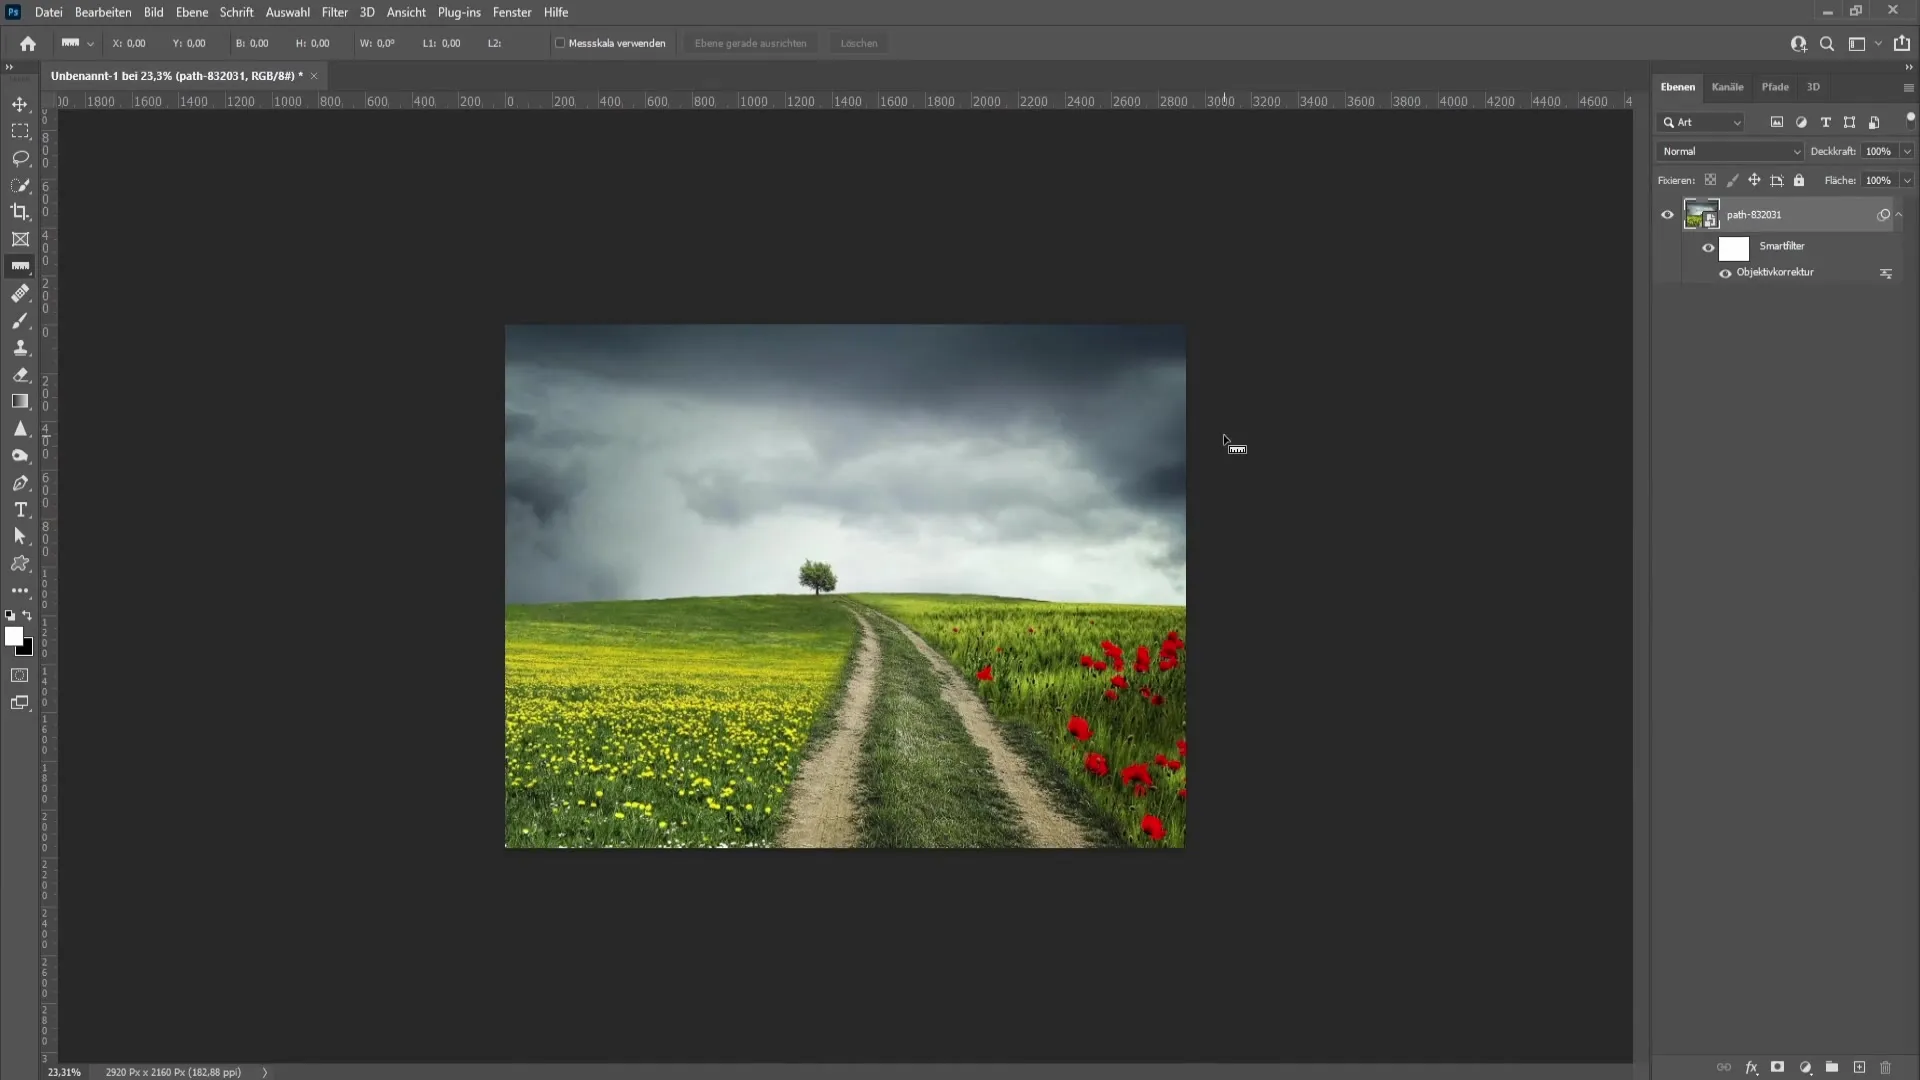
Task: Select the Gradient tool
Action: click(20, 401)
